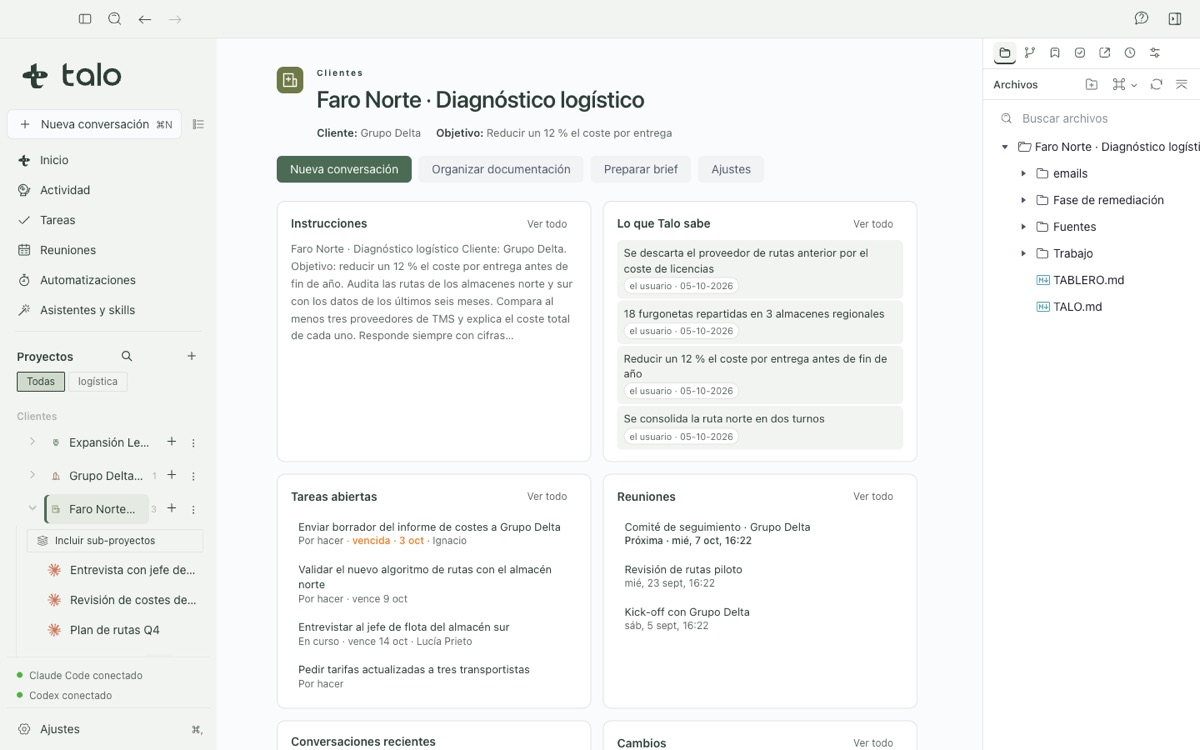Add a new project with Proyectos plus

pos(192,356)
